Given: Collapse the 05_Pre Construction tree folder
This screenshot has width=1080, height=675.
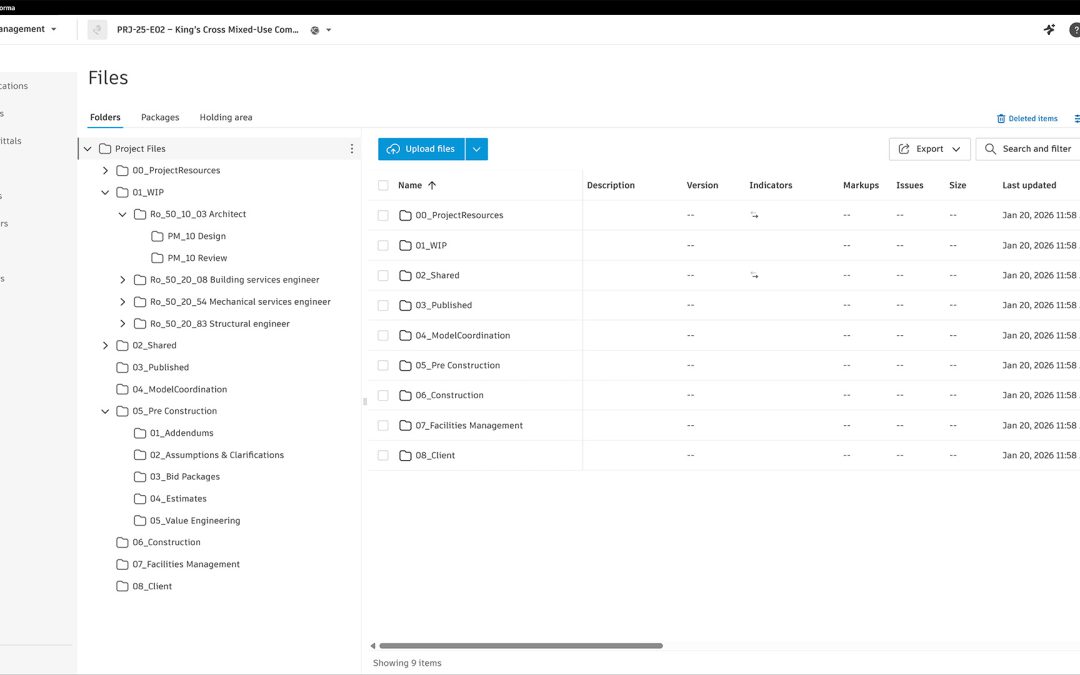Looking at the screenshot, I should pyautogui.click(x=105, y=411).
